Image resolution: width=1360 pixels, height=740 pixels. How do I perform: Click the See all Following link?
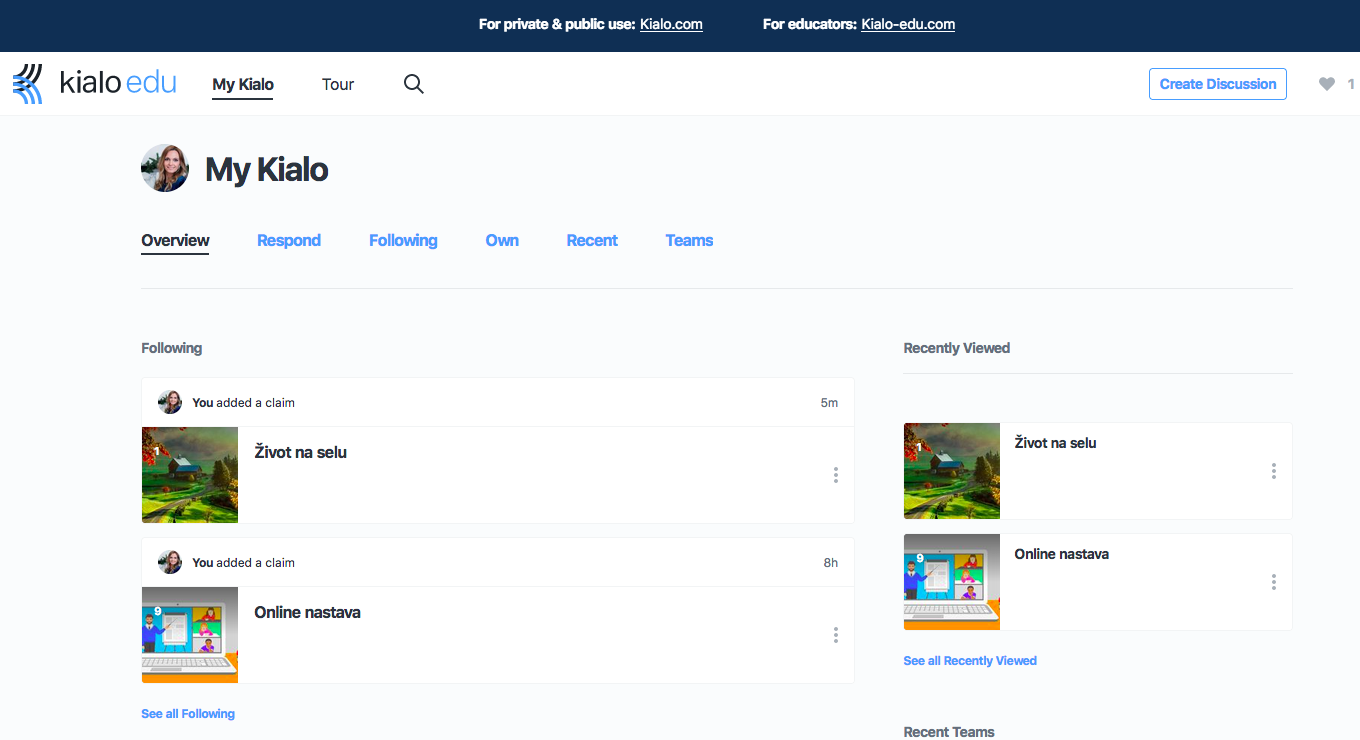(188, 714)
